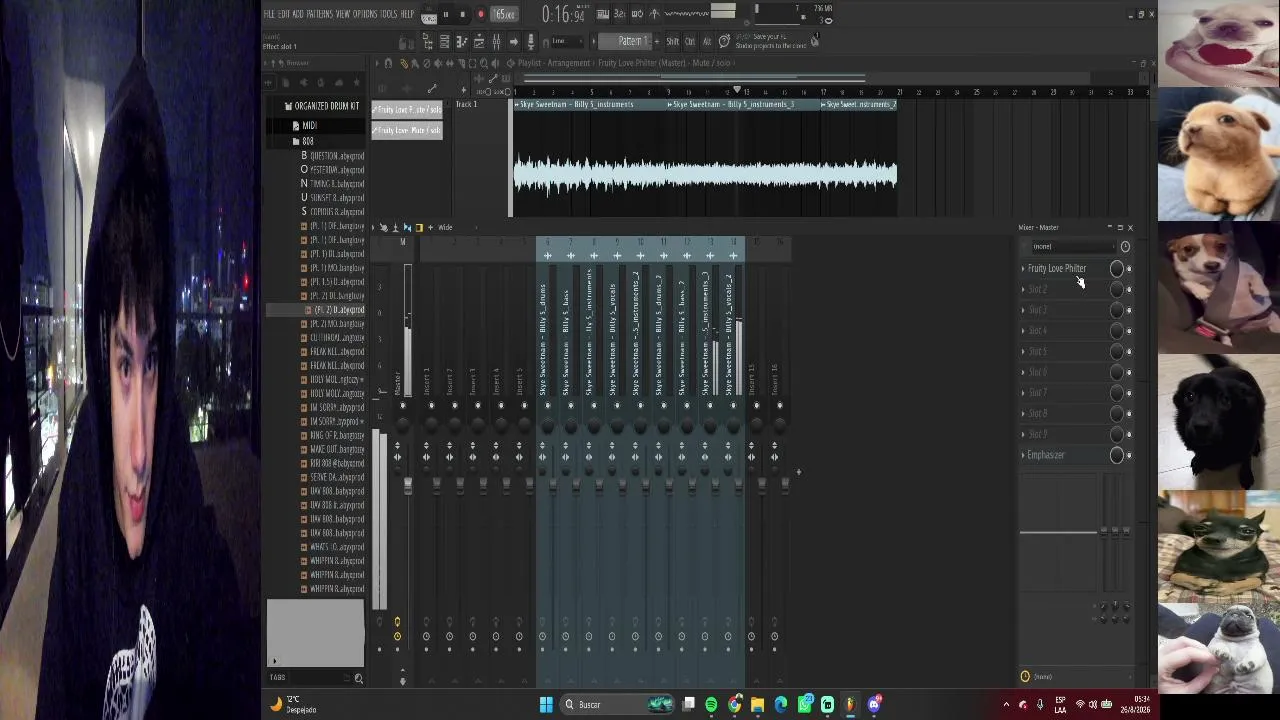This screenshot has height=720, width=1280.
Task: Adjust the Fruity Love Philter mix knob
Action: 1116,269
